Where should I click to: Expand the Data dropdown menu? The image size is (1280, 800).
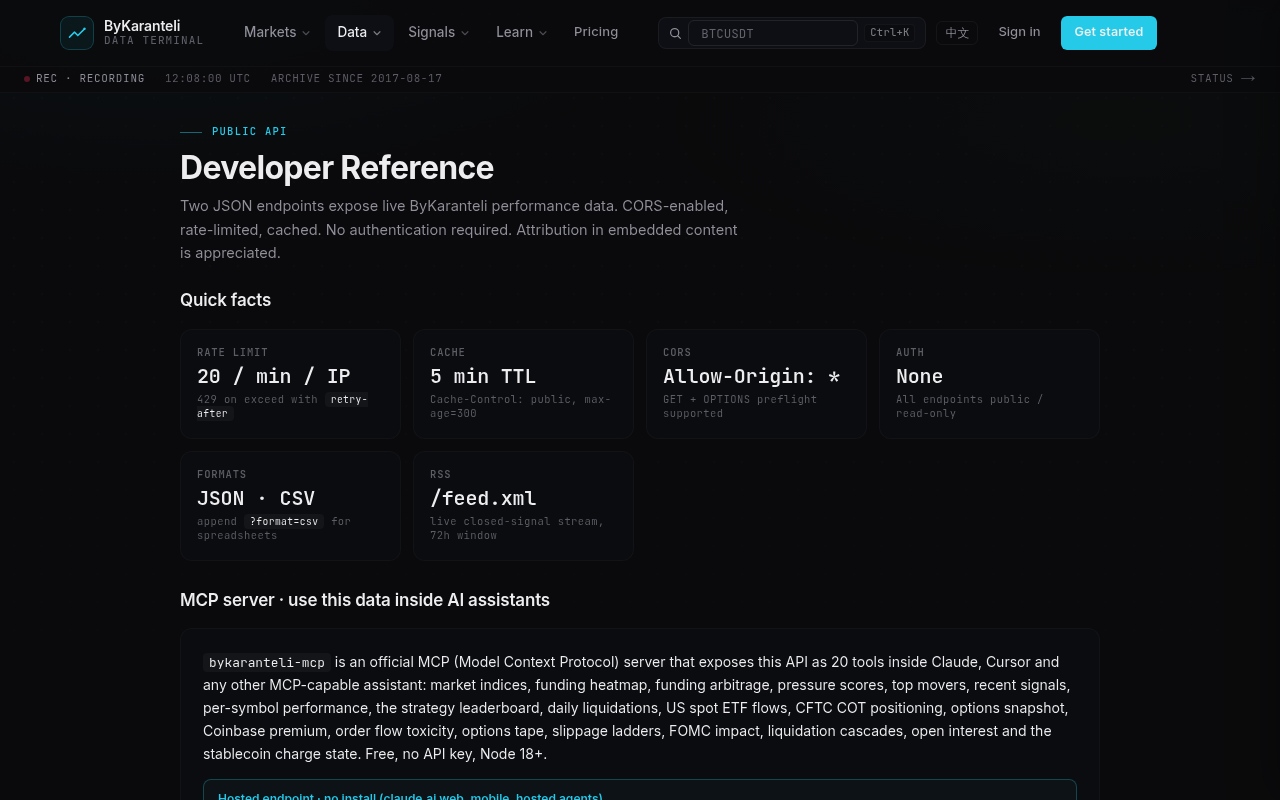pyautogui.click(x=359, y=32)
